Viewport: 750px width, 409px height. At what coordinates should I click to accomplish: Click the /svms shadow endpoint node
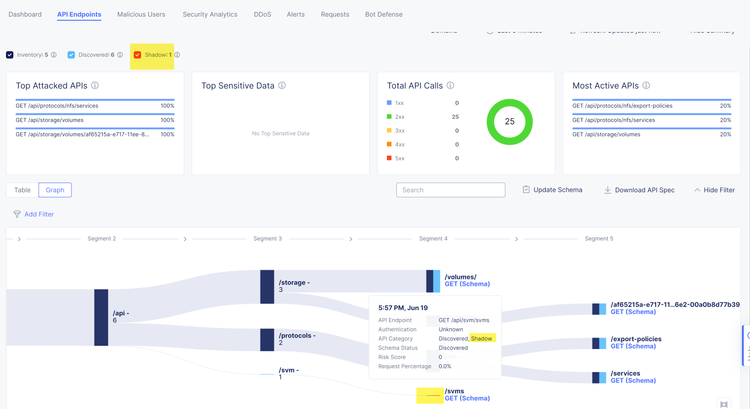[433, 395]
